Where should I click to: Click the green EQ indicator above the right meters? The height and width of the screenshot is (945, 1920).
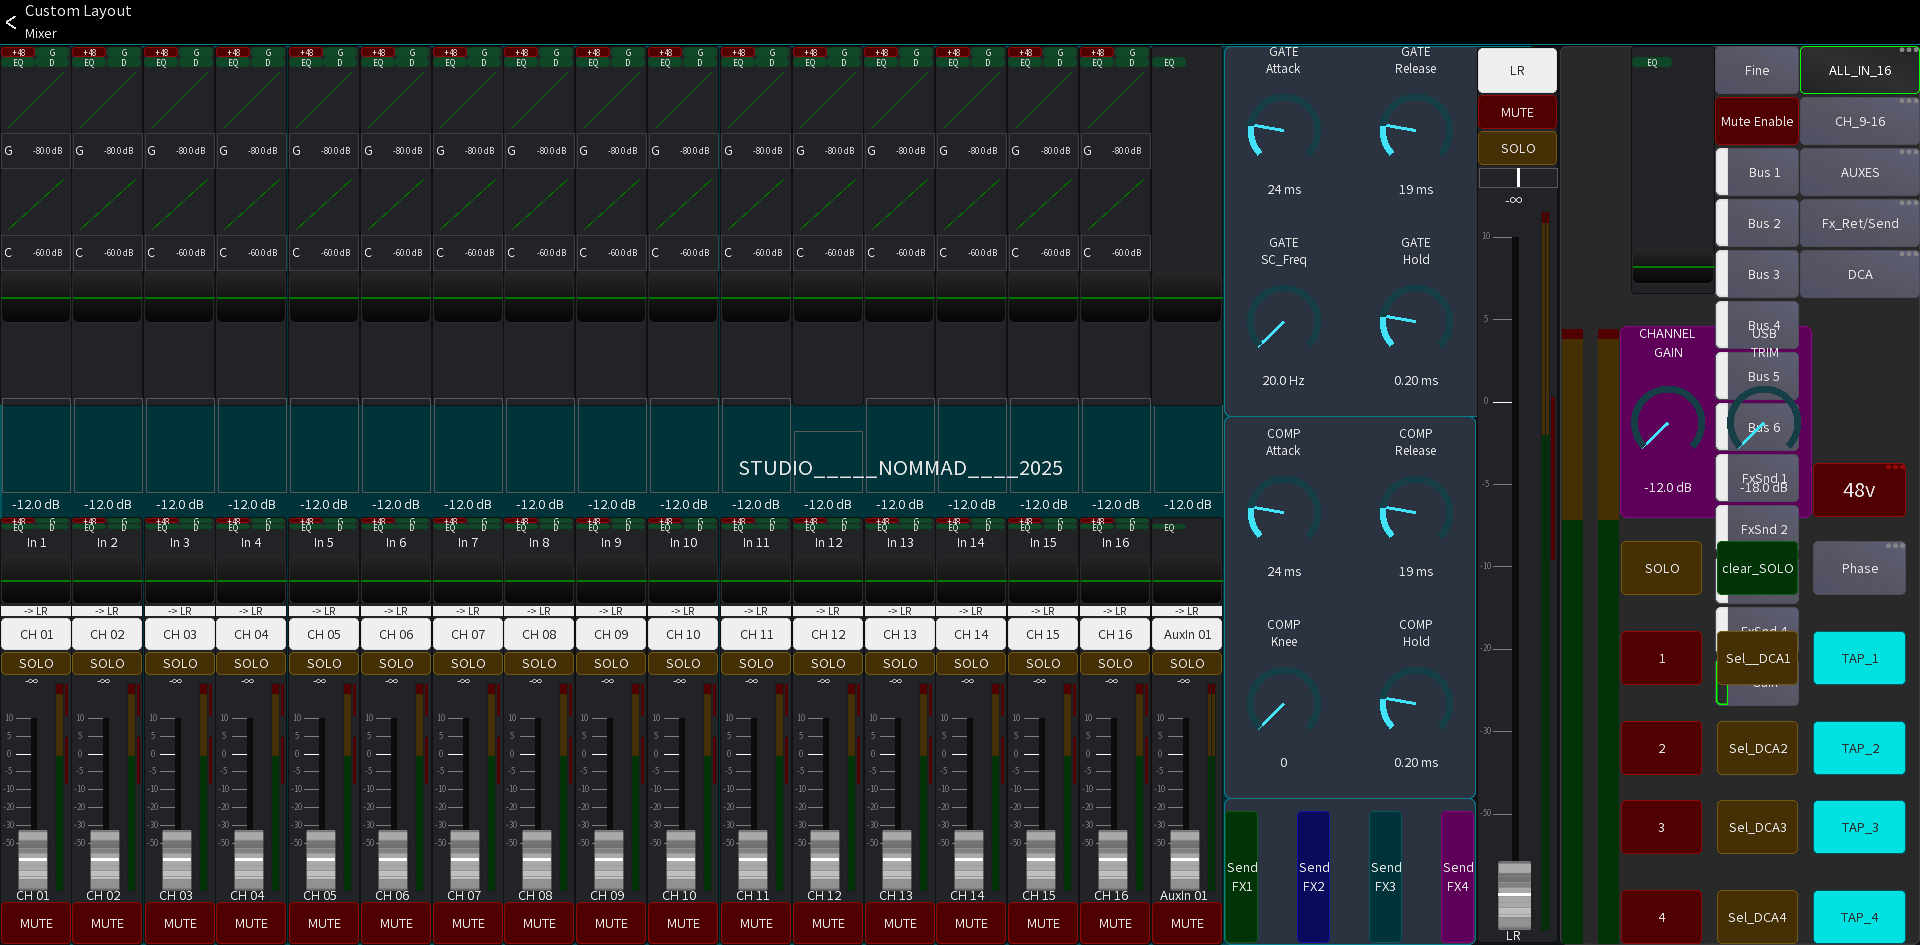(1654, 61)
